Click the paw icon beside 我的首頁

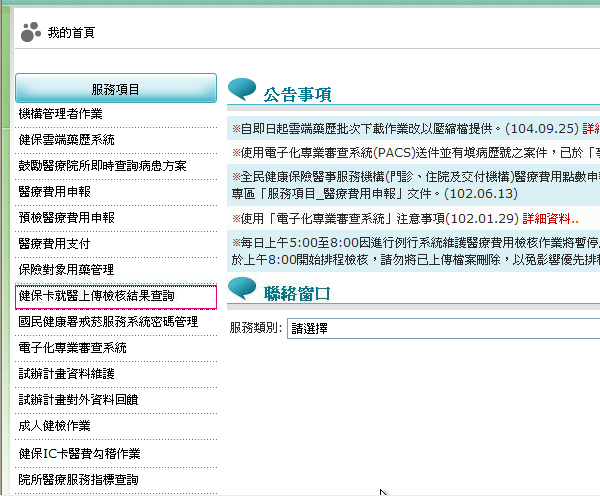tap(31, 32)
